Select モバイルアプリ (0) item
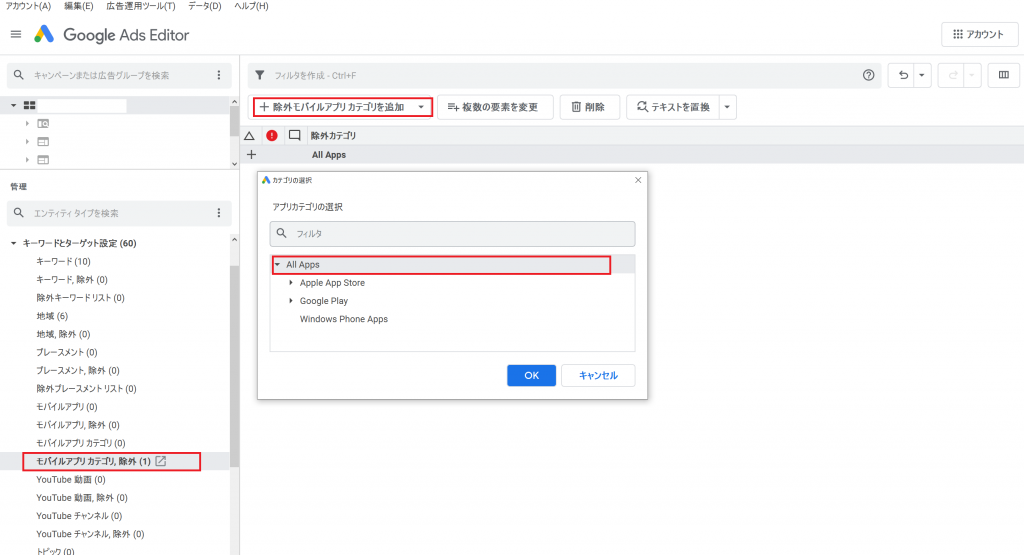This screenshot has height=555, width=1024. tap(67, 407)
